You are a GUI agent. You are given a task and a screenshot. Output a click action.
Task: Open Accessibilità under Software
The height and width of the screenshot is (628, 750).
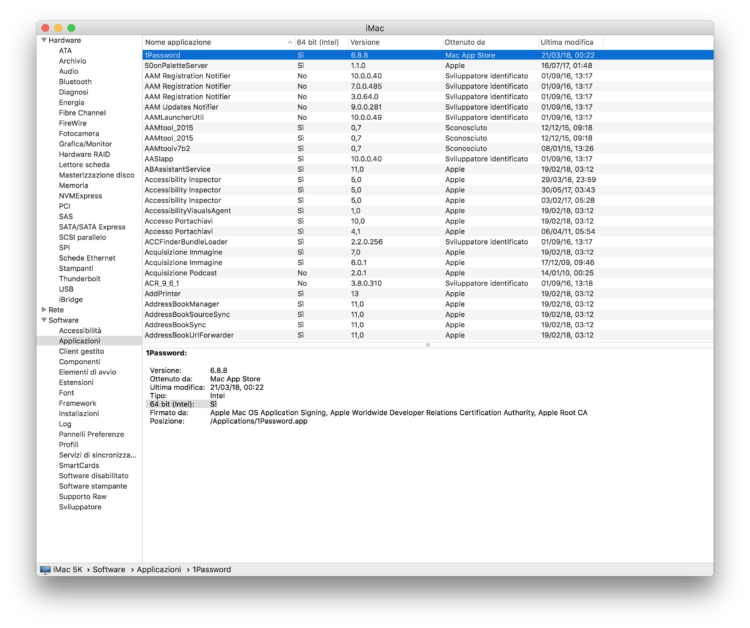pyautogui.click(x=80, y=331)
